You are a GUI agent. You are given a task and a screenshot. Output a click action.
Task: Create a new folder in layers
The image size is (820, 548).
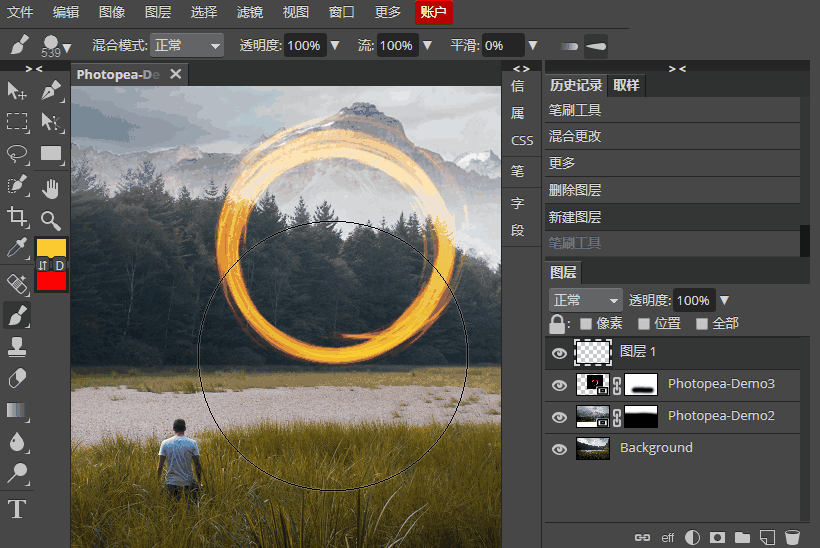coord(742,538)
